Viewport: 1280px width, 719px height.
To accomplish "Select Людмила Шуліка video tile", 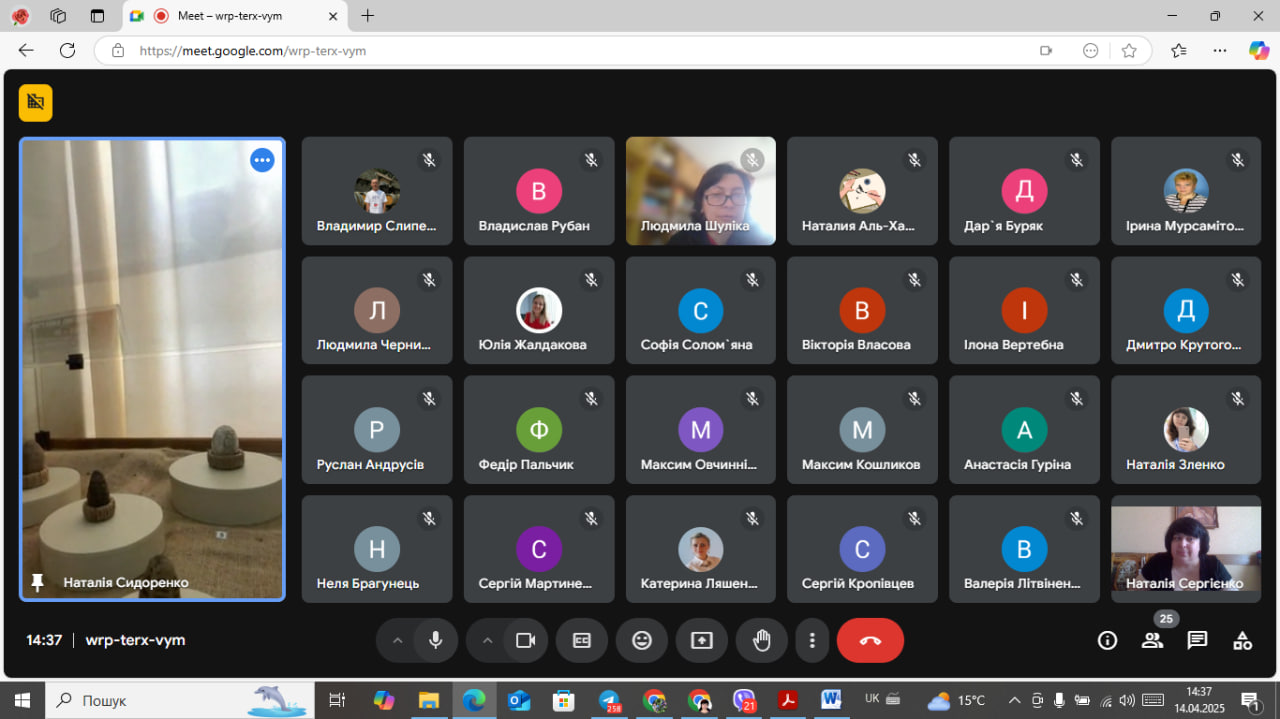I will pyautogui.click(x=701, y=191).
